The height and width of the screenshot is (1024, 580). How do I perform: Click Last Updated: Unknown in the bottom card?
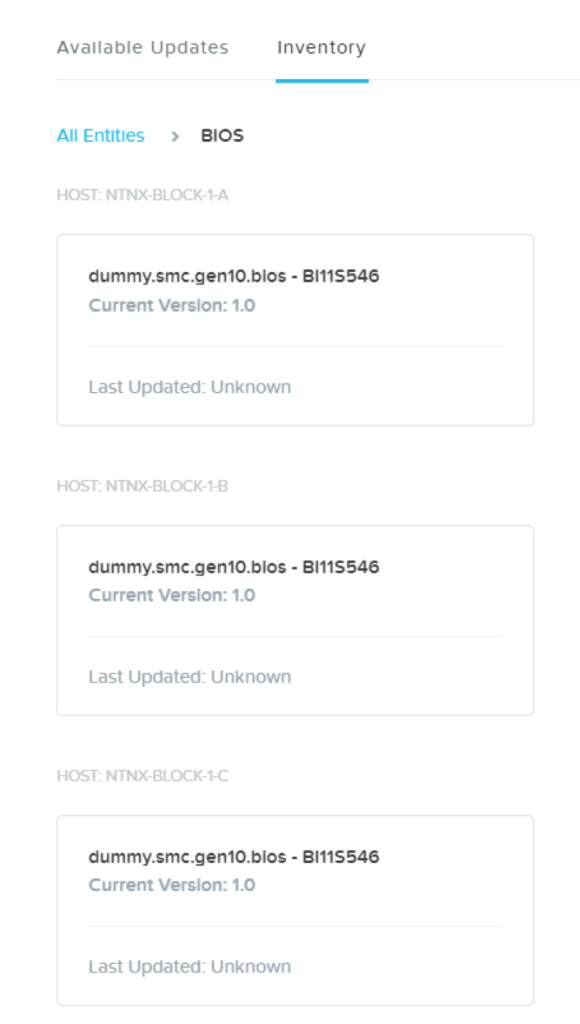click(188, 966)
